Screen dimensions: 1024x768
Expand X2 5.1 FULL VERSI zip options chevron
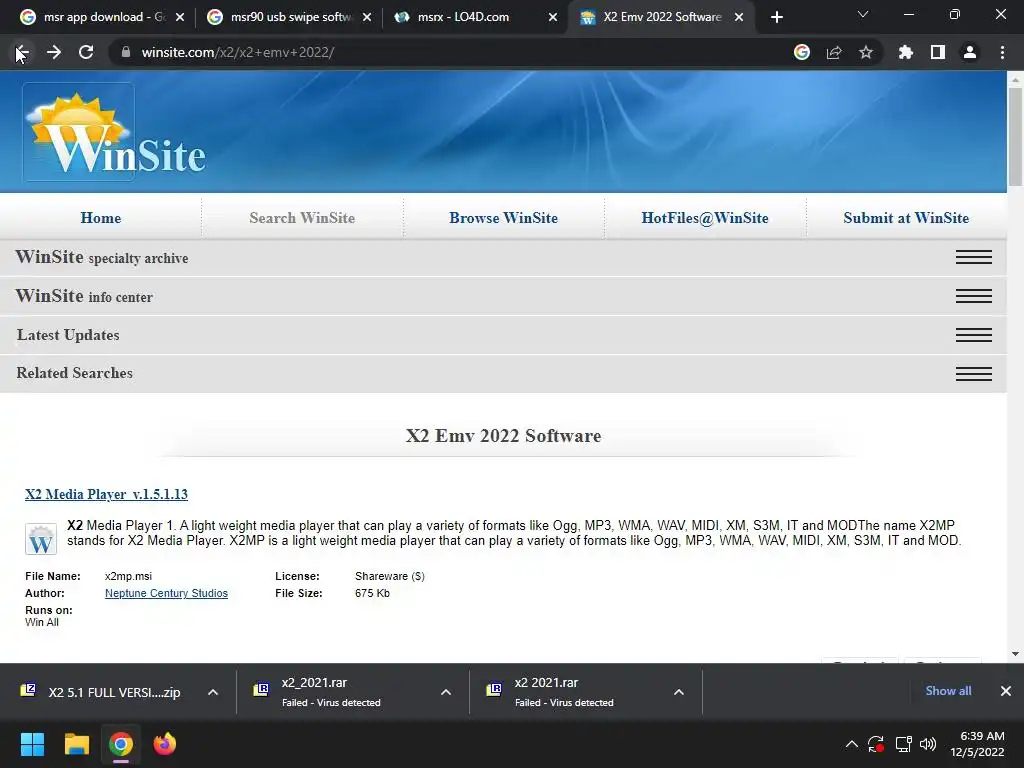pyautogui.click(x=213, y=692)
